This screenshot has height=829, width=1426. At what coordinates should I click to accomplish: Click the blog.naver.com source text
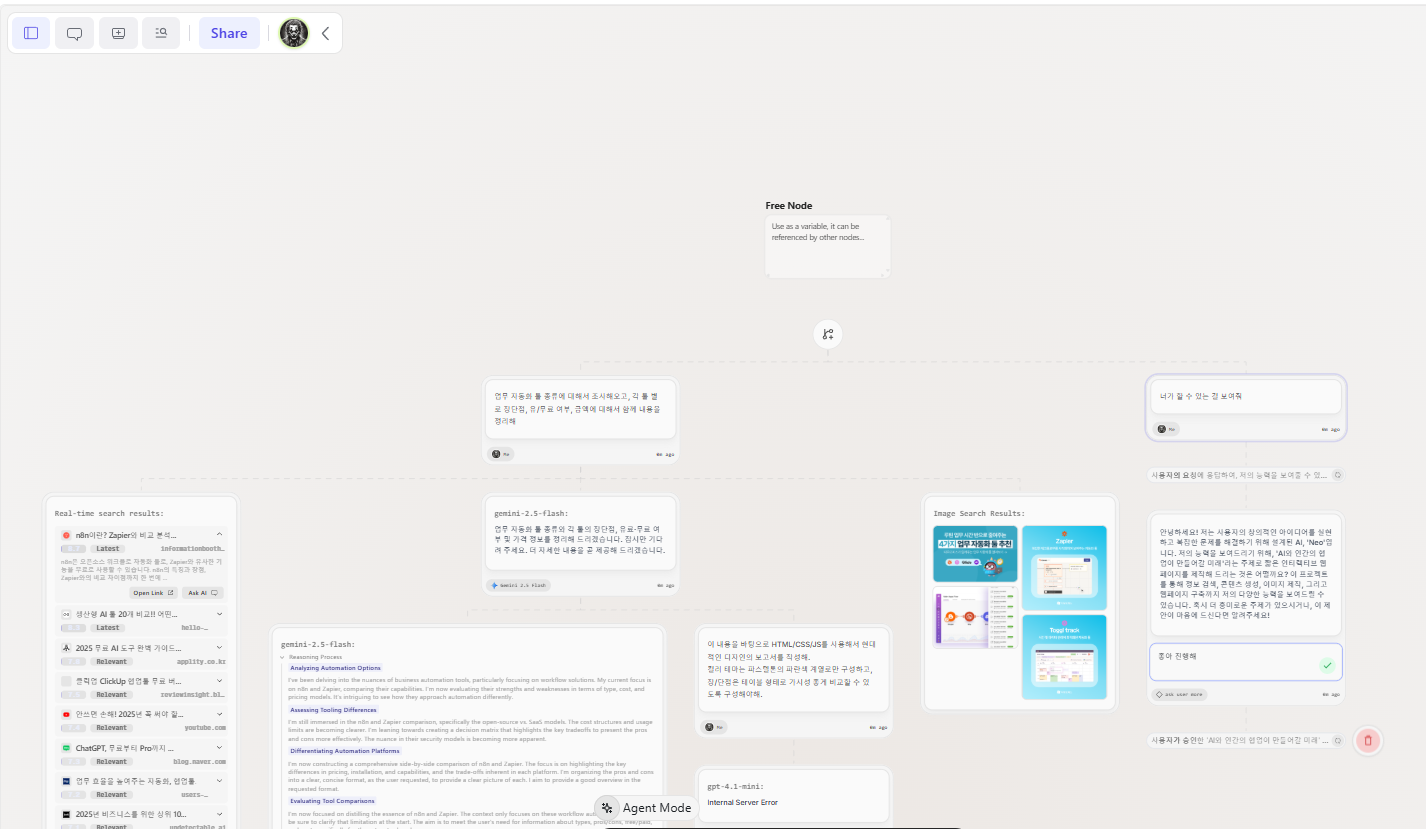point(199,762)
